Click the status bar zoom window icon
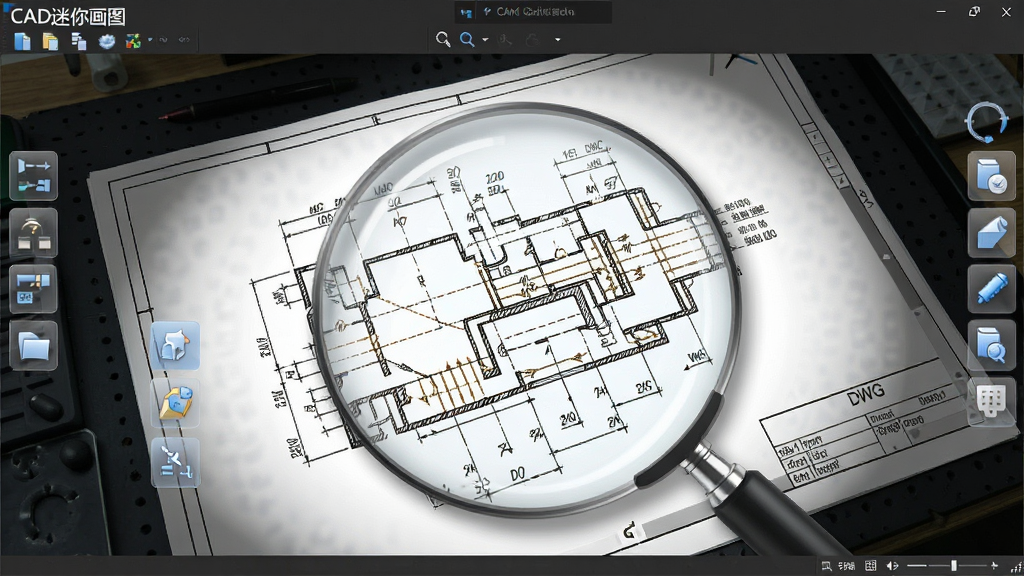 click(826, 566)
